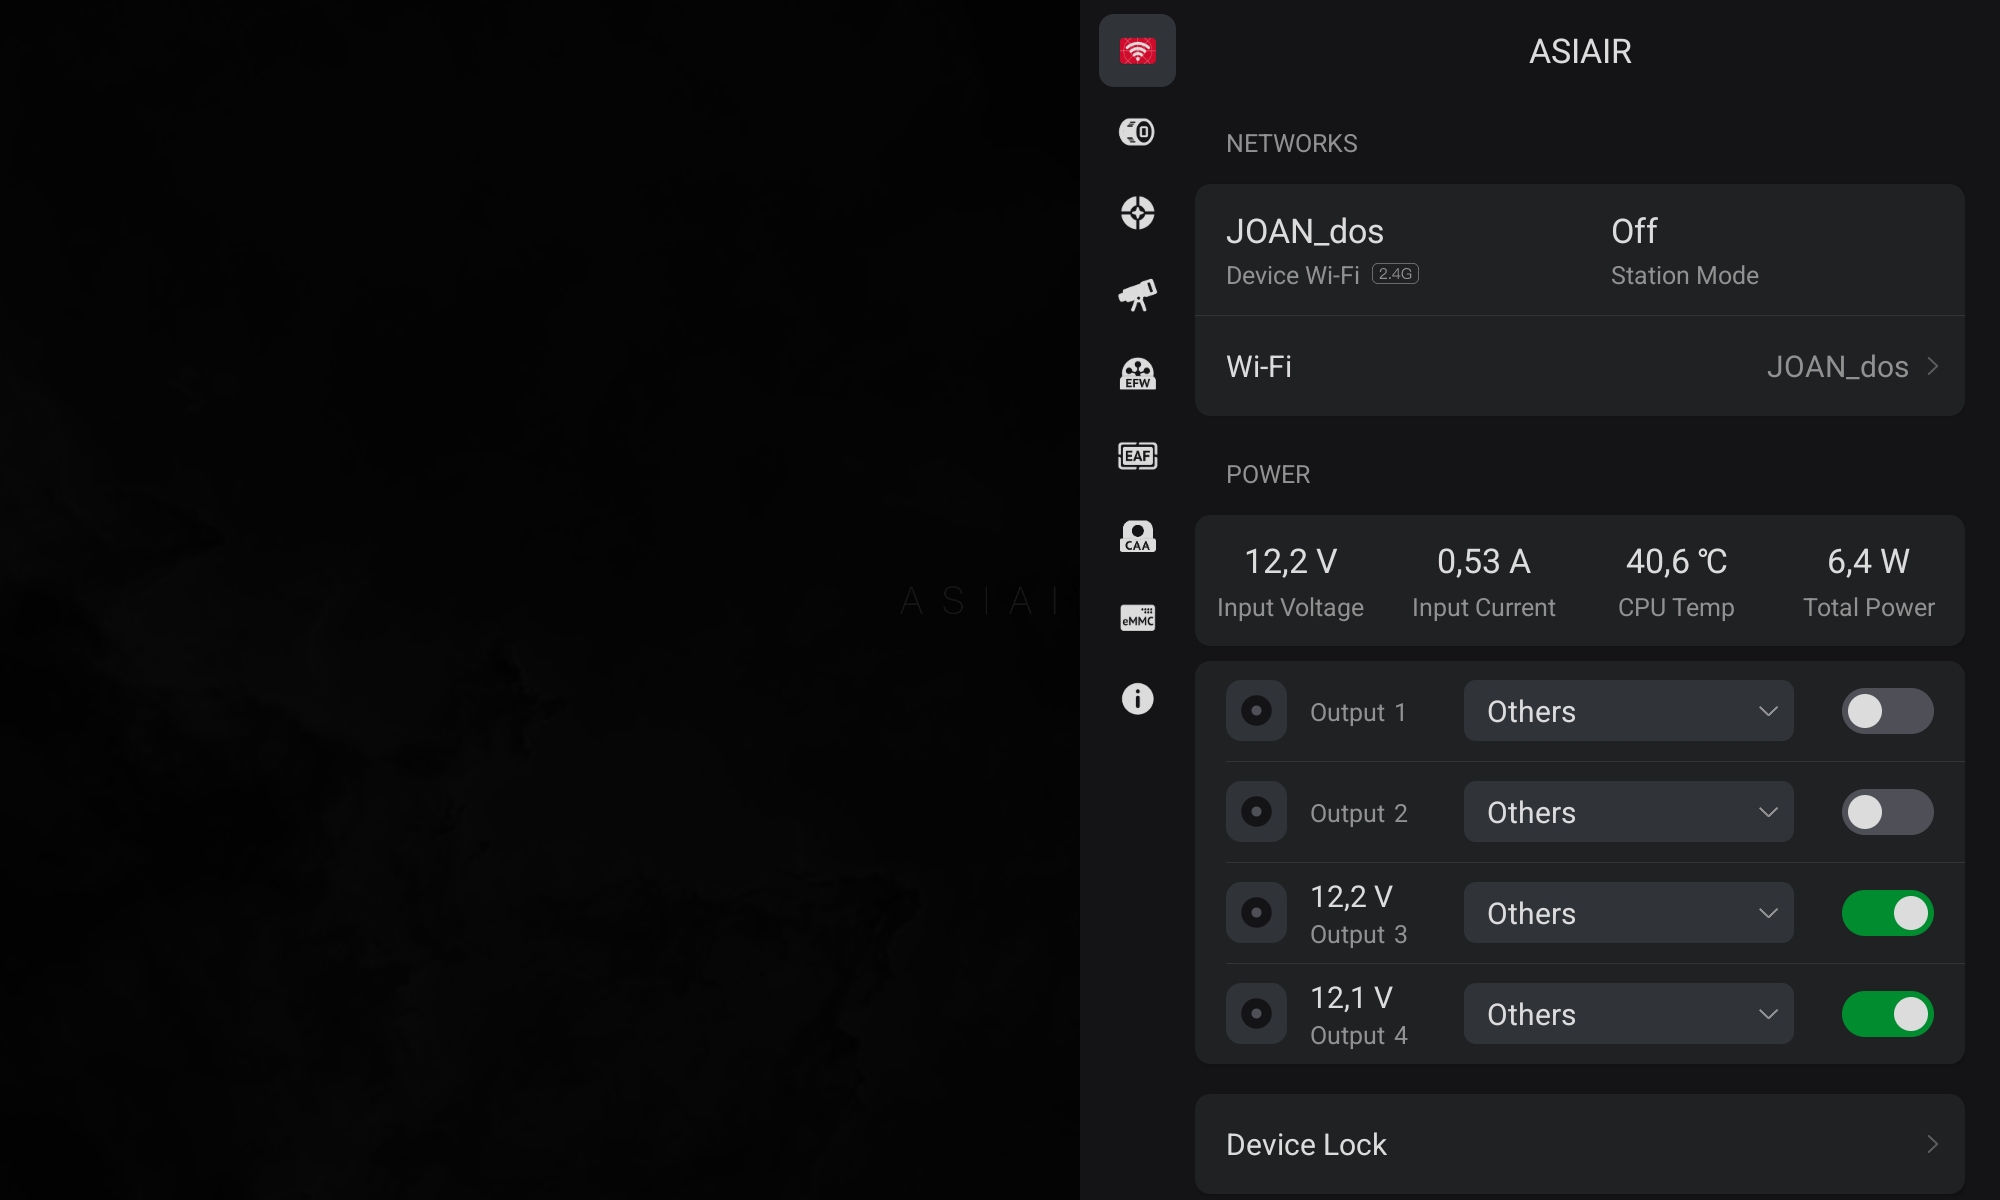Expand the Output 3 Others dropdown

[x=1628, y=913]
